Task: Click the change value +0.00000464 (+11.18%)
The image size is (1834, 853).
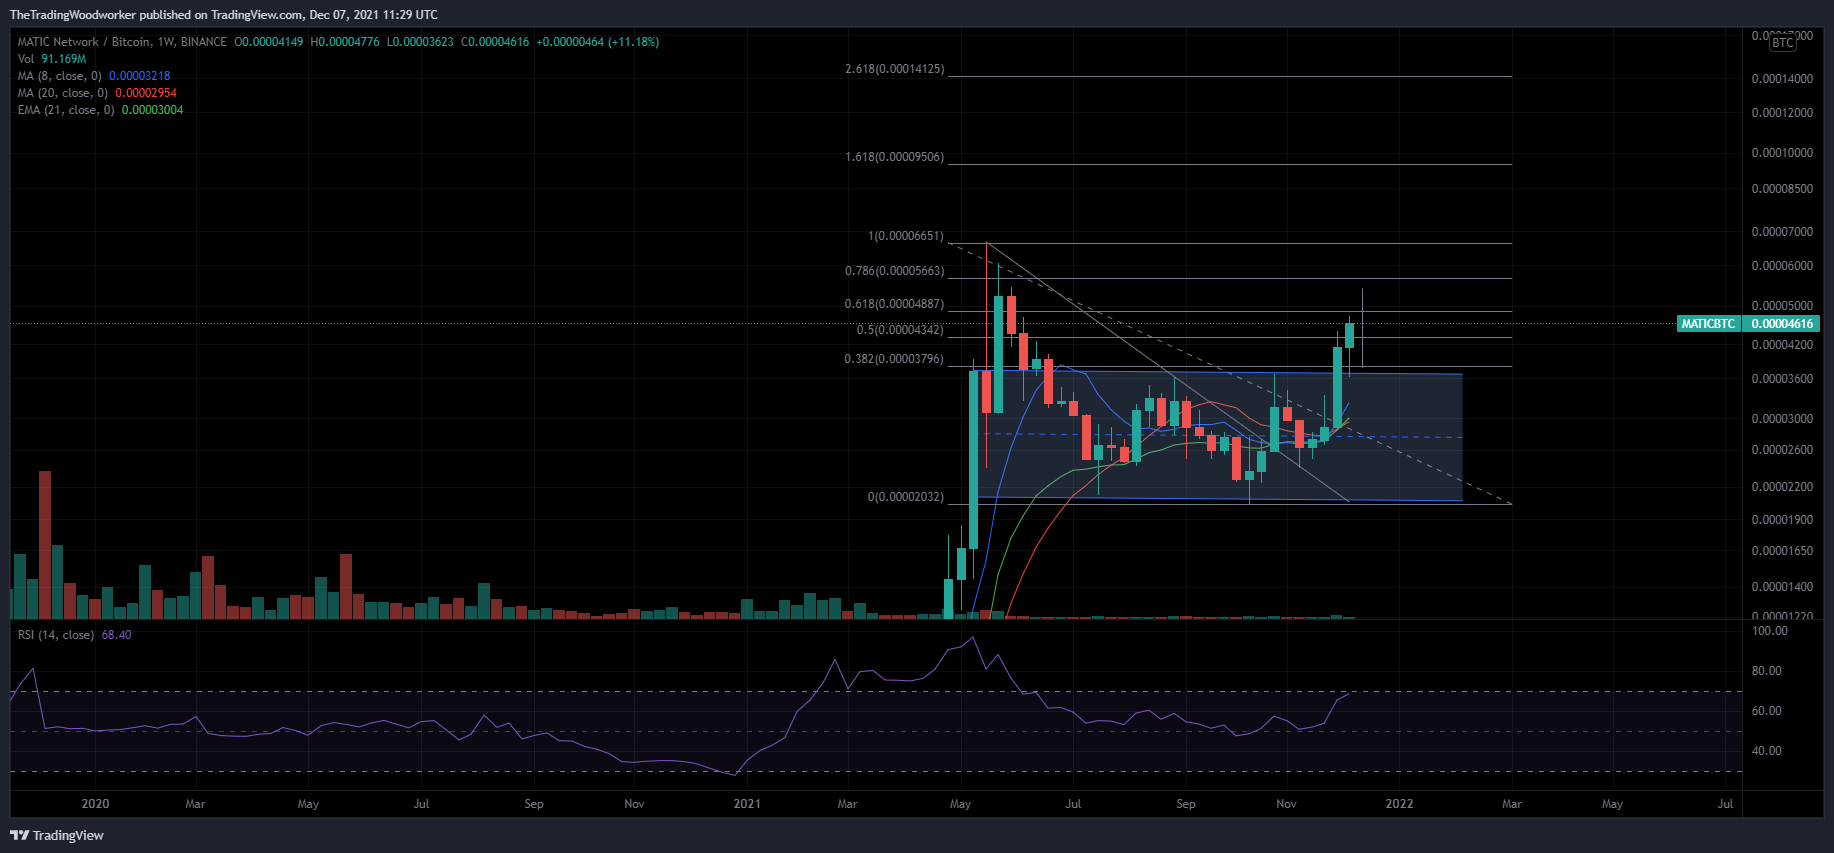Action: click(598, 42)
